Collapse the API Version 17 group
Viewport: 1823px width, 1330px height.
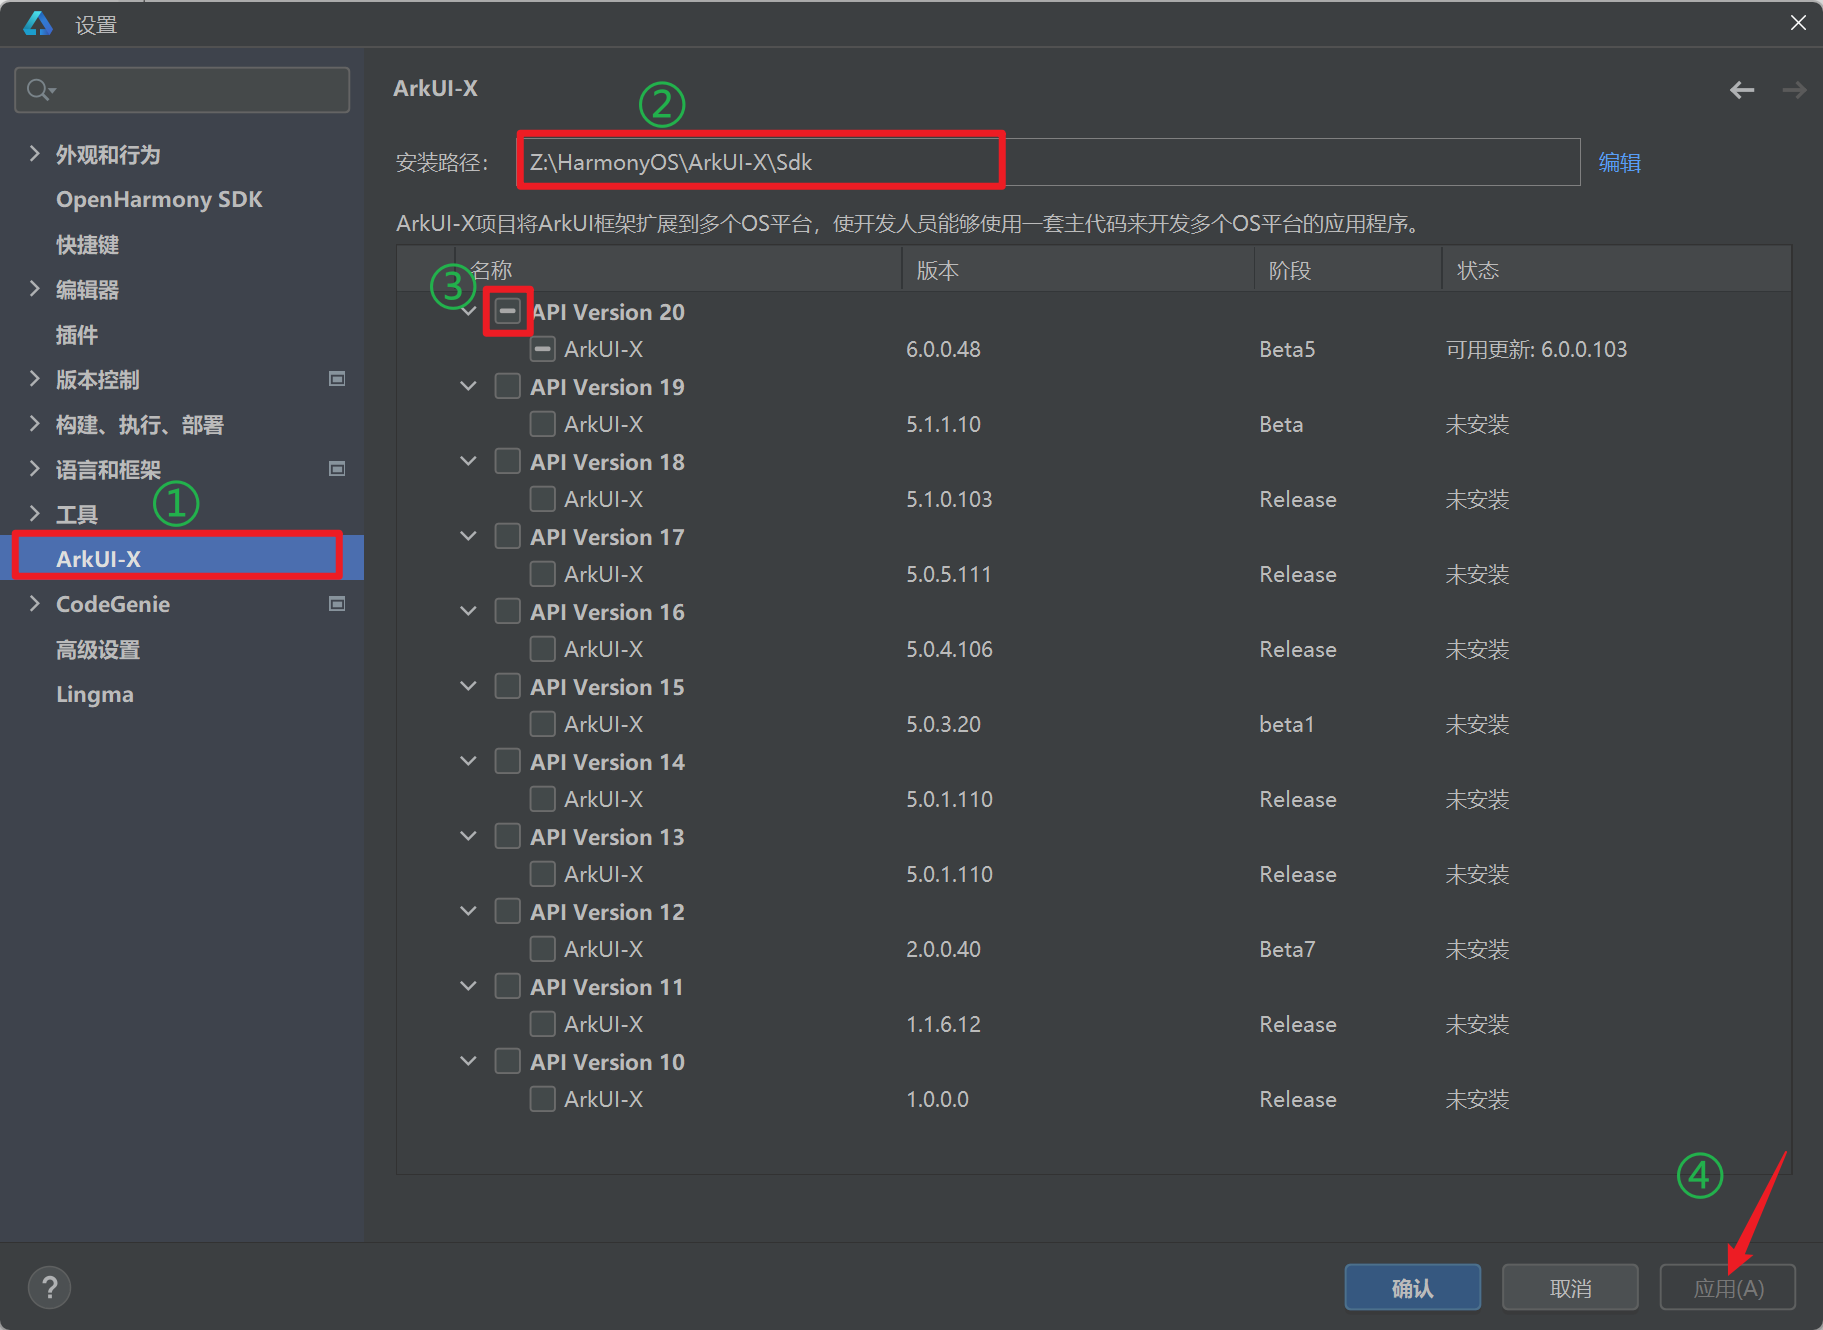(468, 537)
